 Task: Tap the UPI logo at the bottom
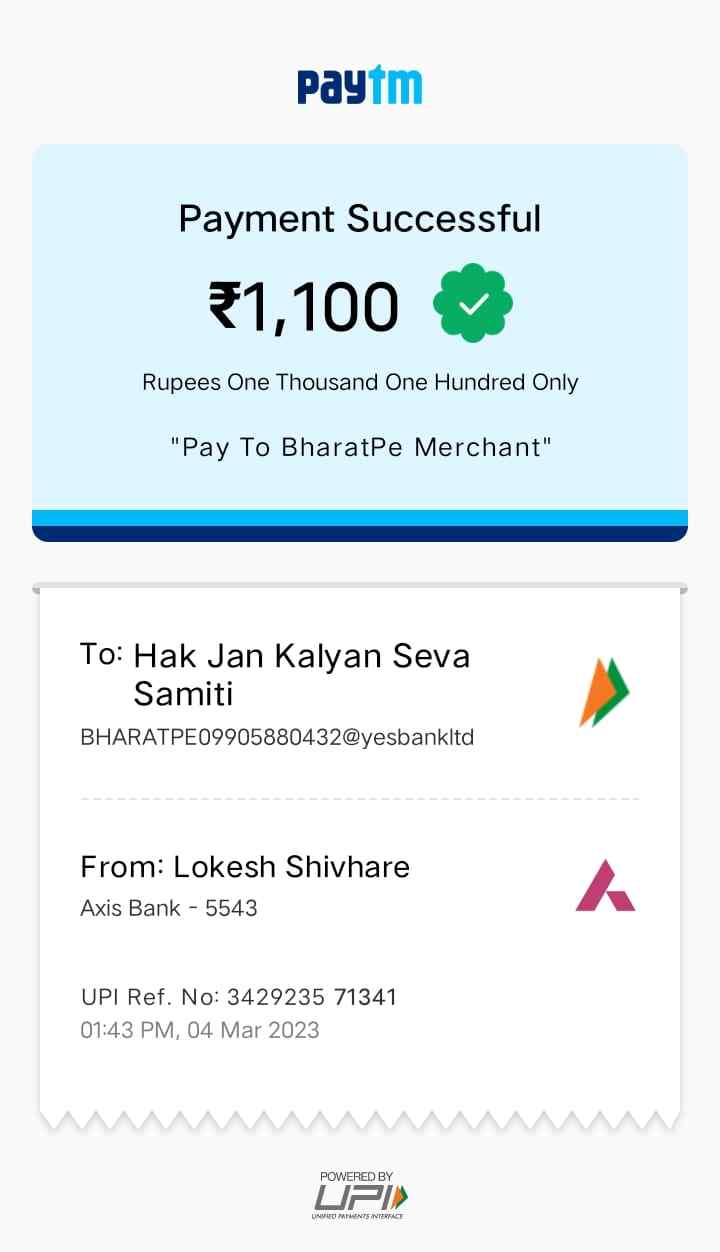[x=361, y=1198]
